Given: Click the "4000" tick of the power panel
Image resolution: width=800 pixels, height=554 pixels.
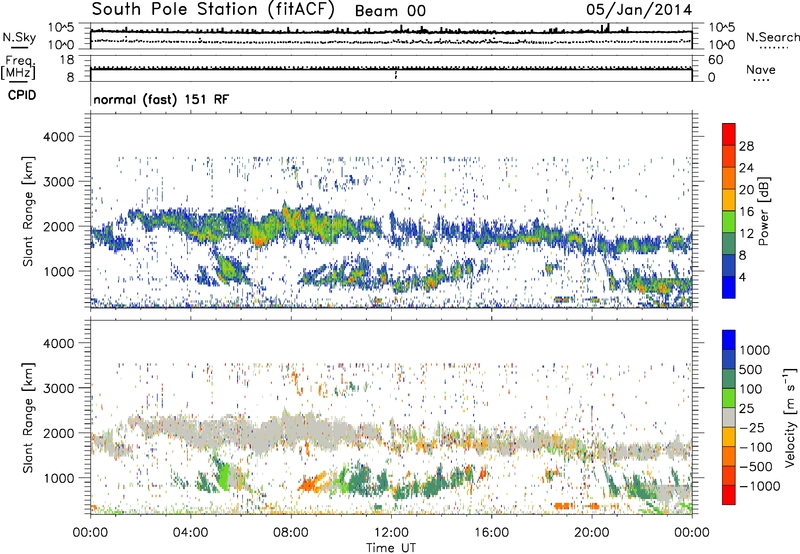Looking at the screenshot, I should coord(58,136).
